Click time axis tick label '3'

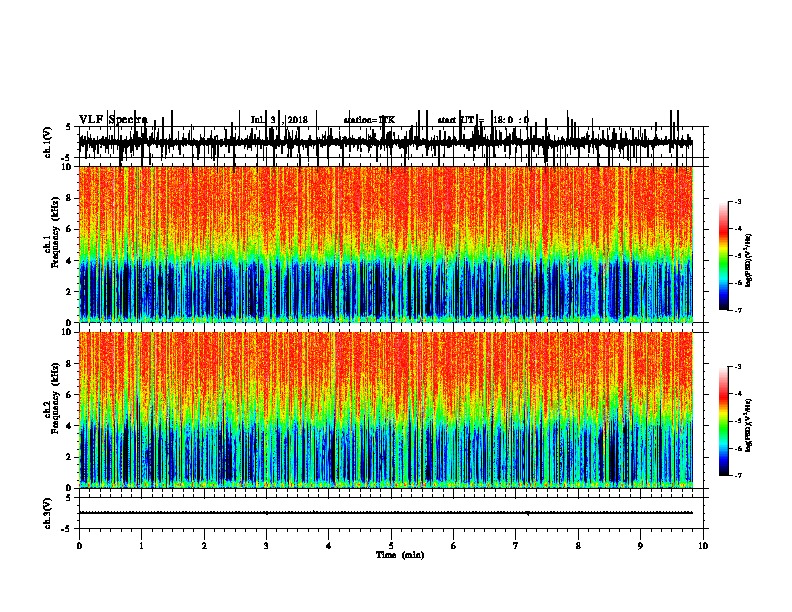point(266,546)
